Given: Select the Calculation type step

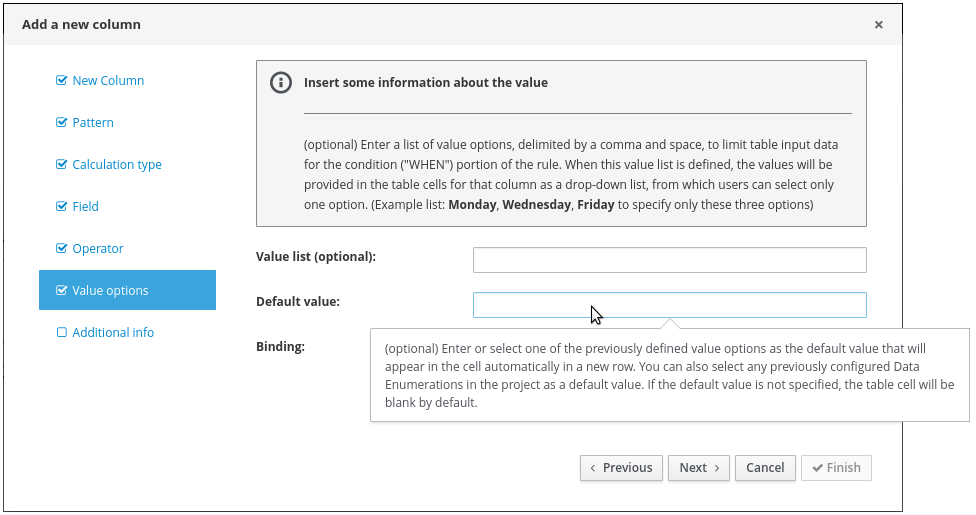Looking at the screenshot, I should 117,165.
